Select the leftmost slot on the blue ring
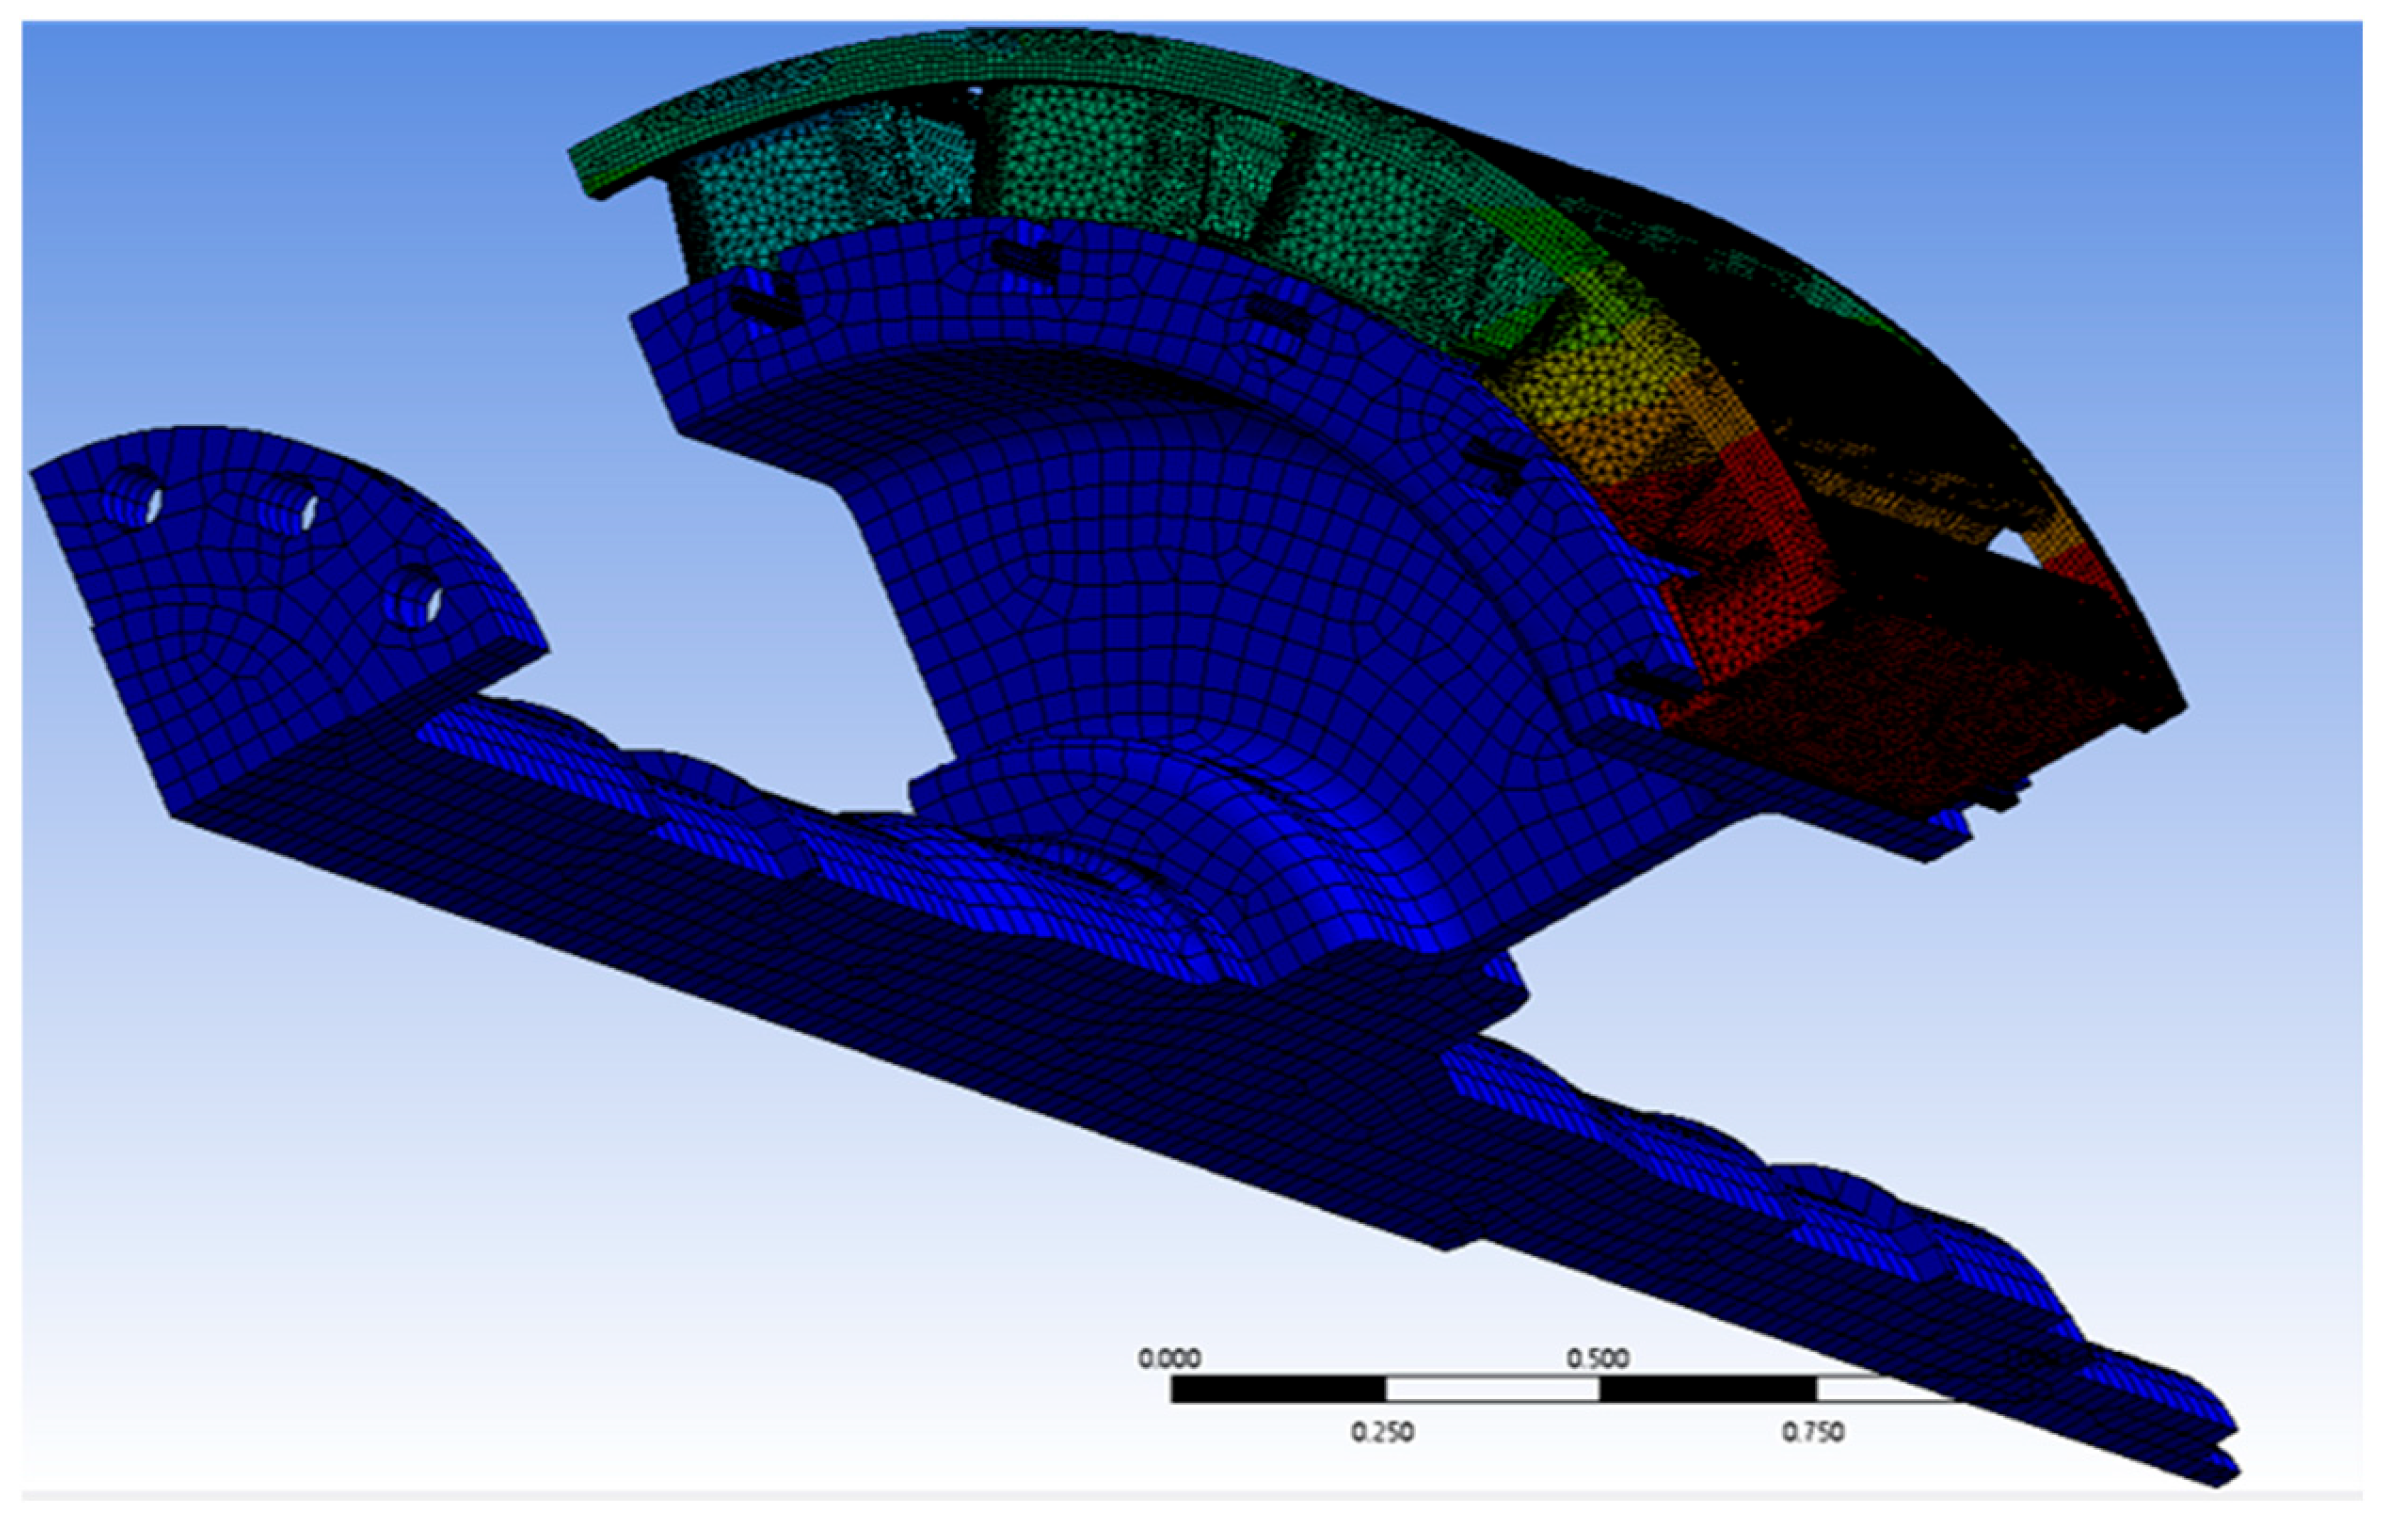 765,305
